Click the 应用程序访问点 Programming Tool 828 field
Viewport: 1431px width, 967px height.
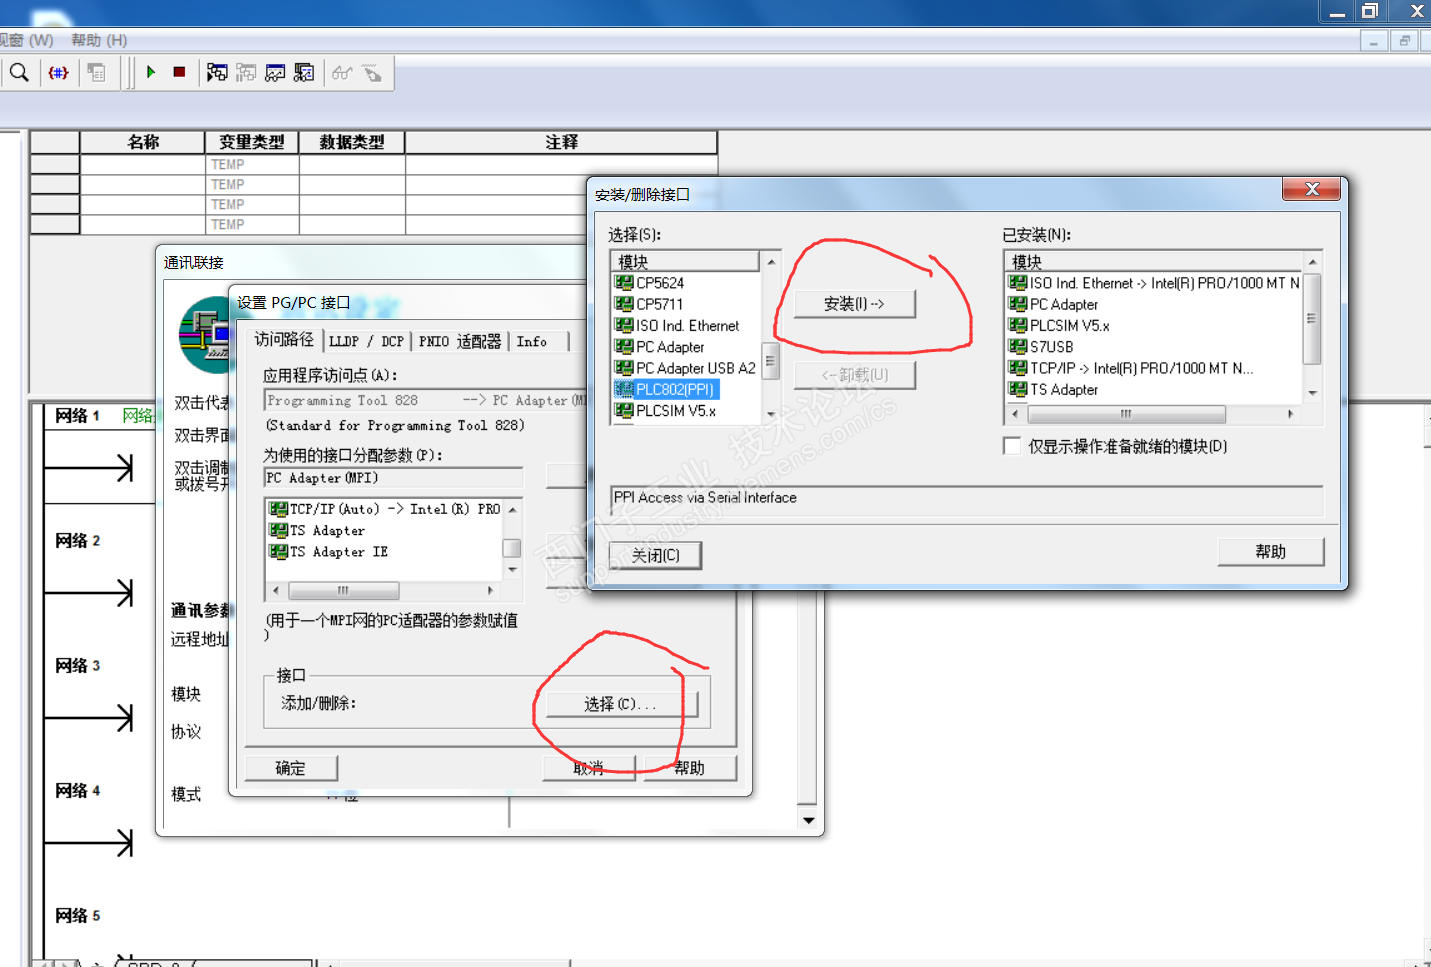[425, 400]
